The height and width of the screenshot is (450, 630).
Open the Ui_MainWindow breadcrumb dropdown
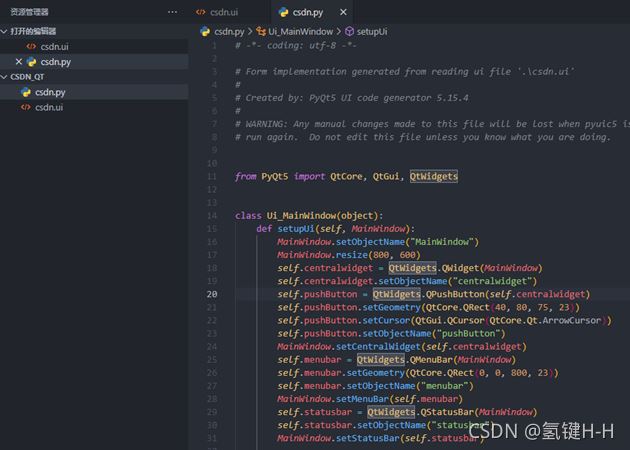coord(299,31)
